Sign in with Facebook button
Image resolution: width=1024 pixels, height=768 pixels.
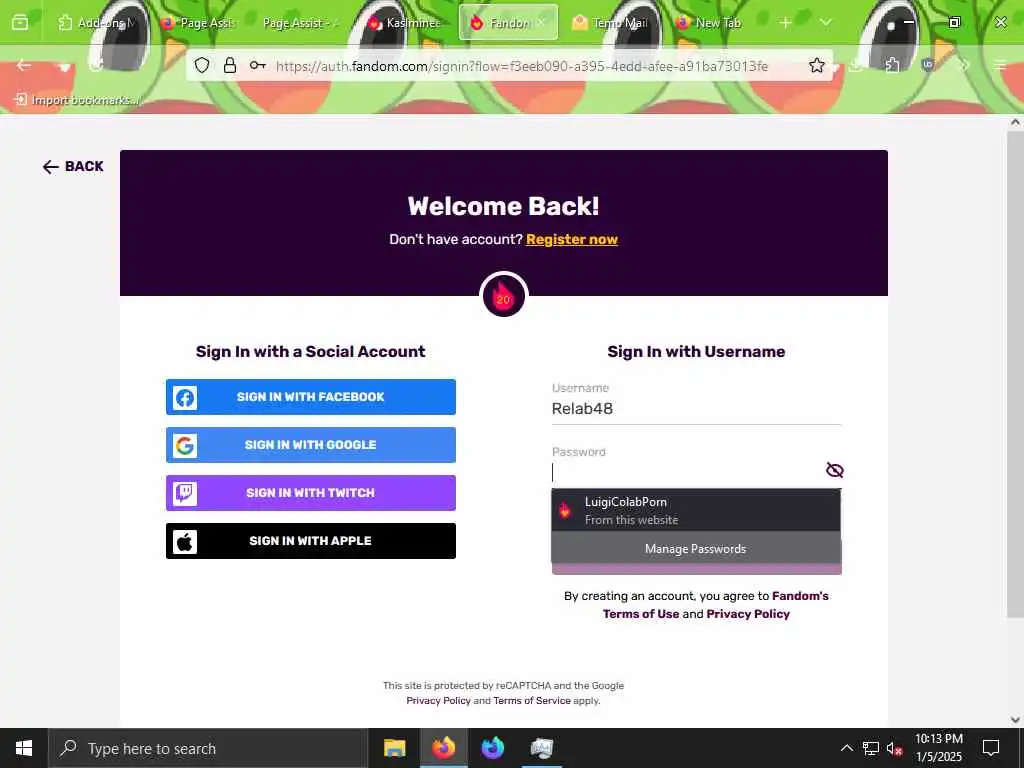[x=311, y=397]
